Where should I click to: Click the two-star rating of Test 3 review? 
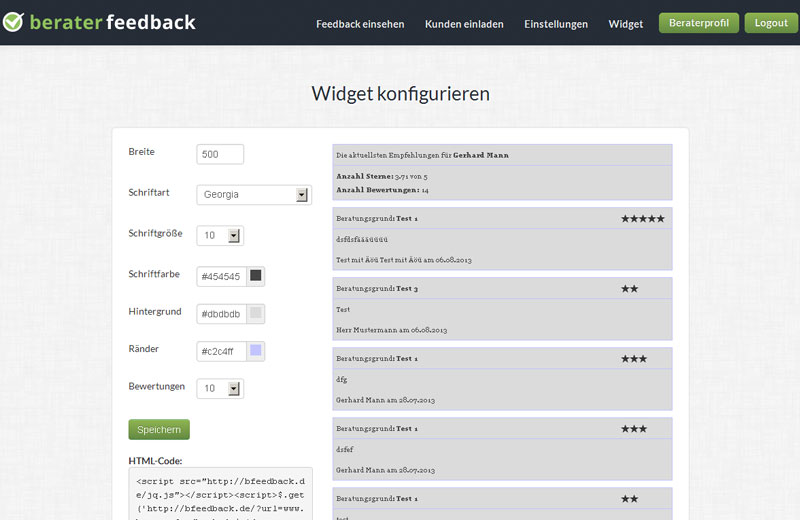tap(629, 289)
